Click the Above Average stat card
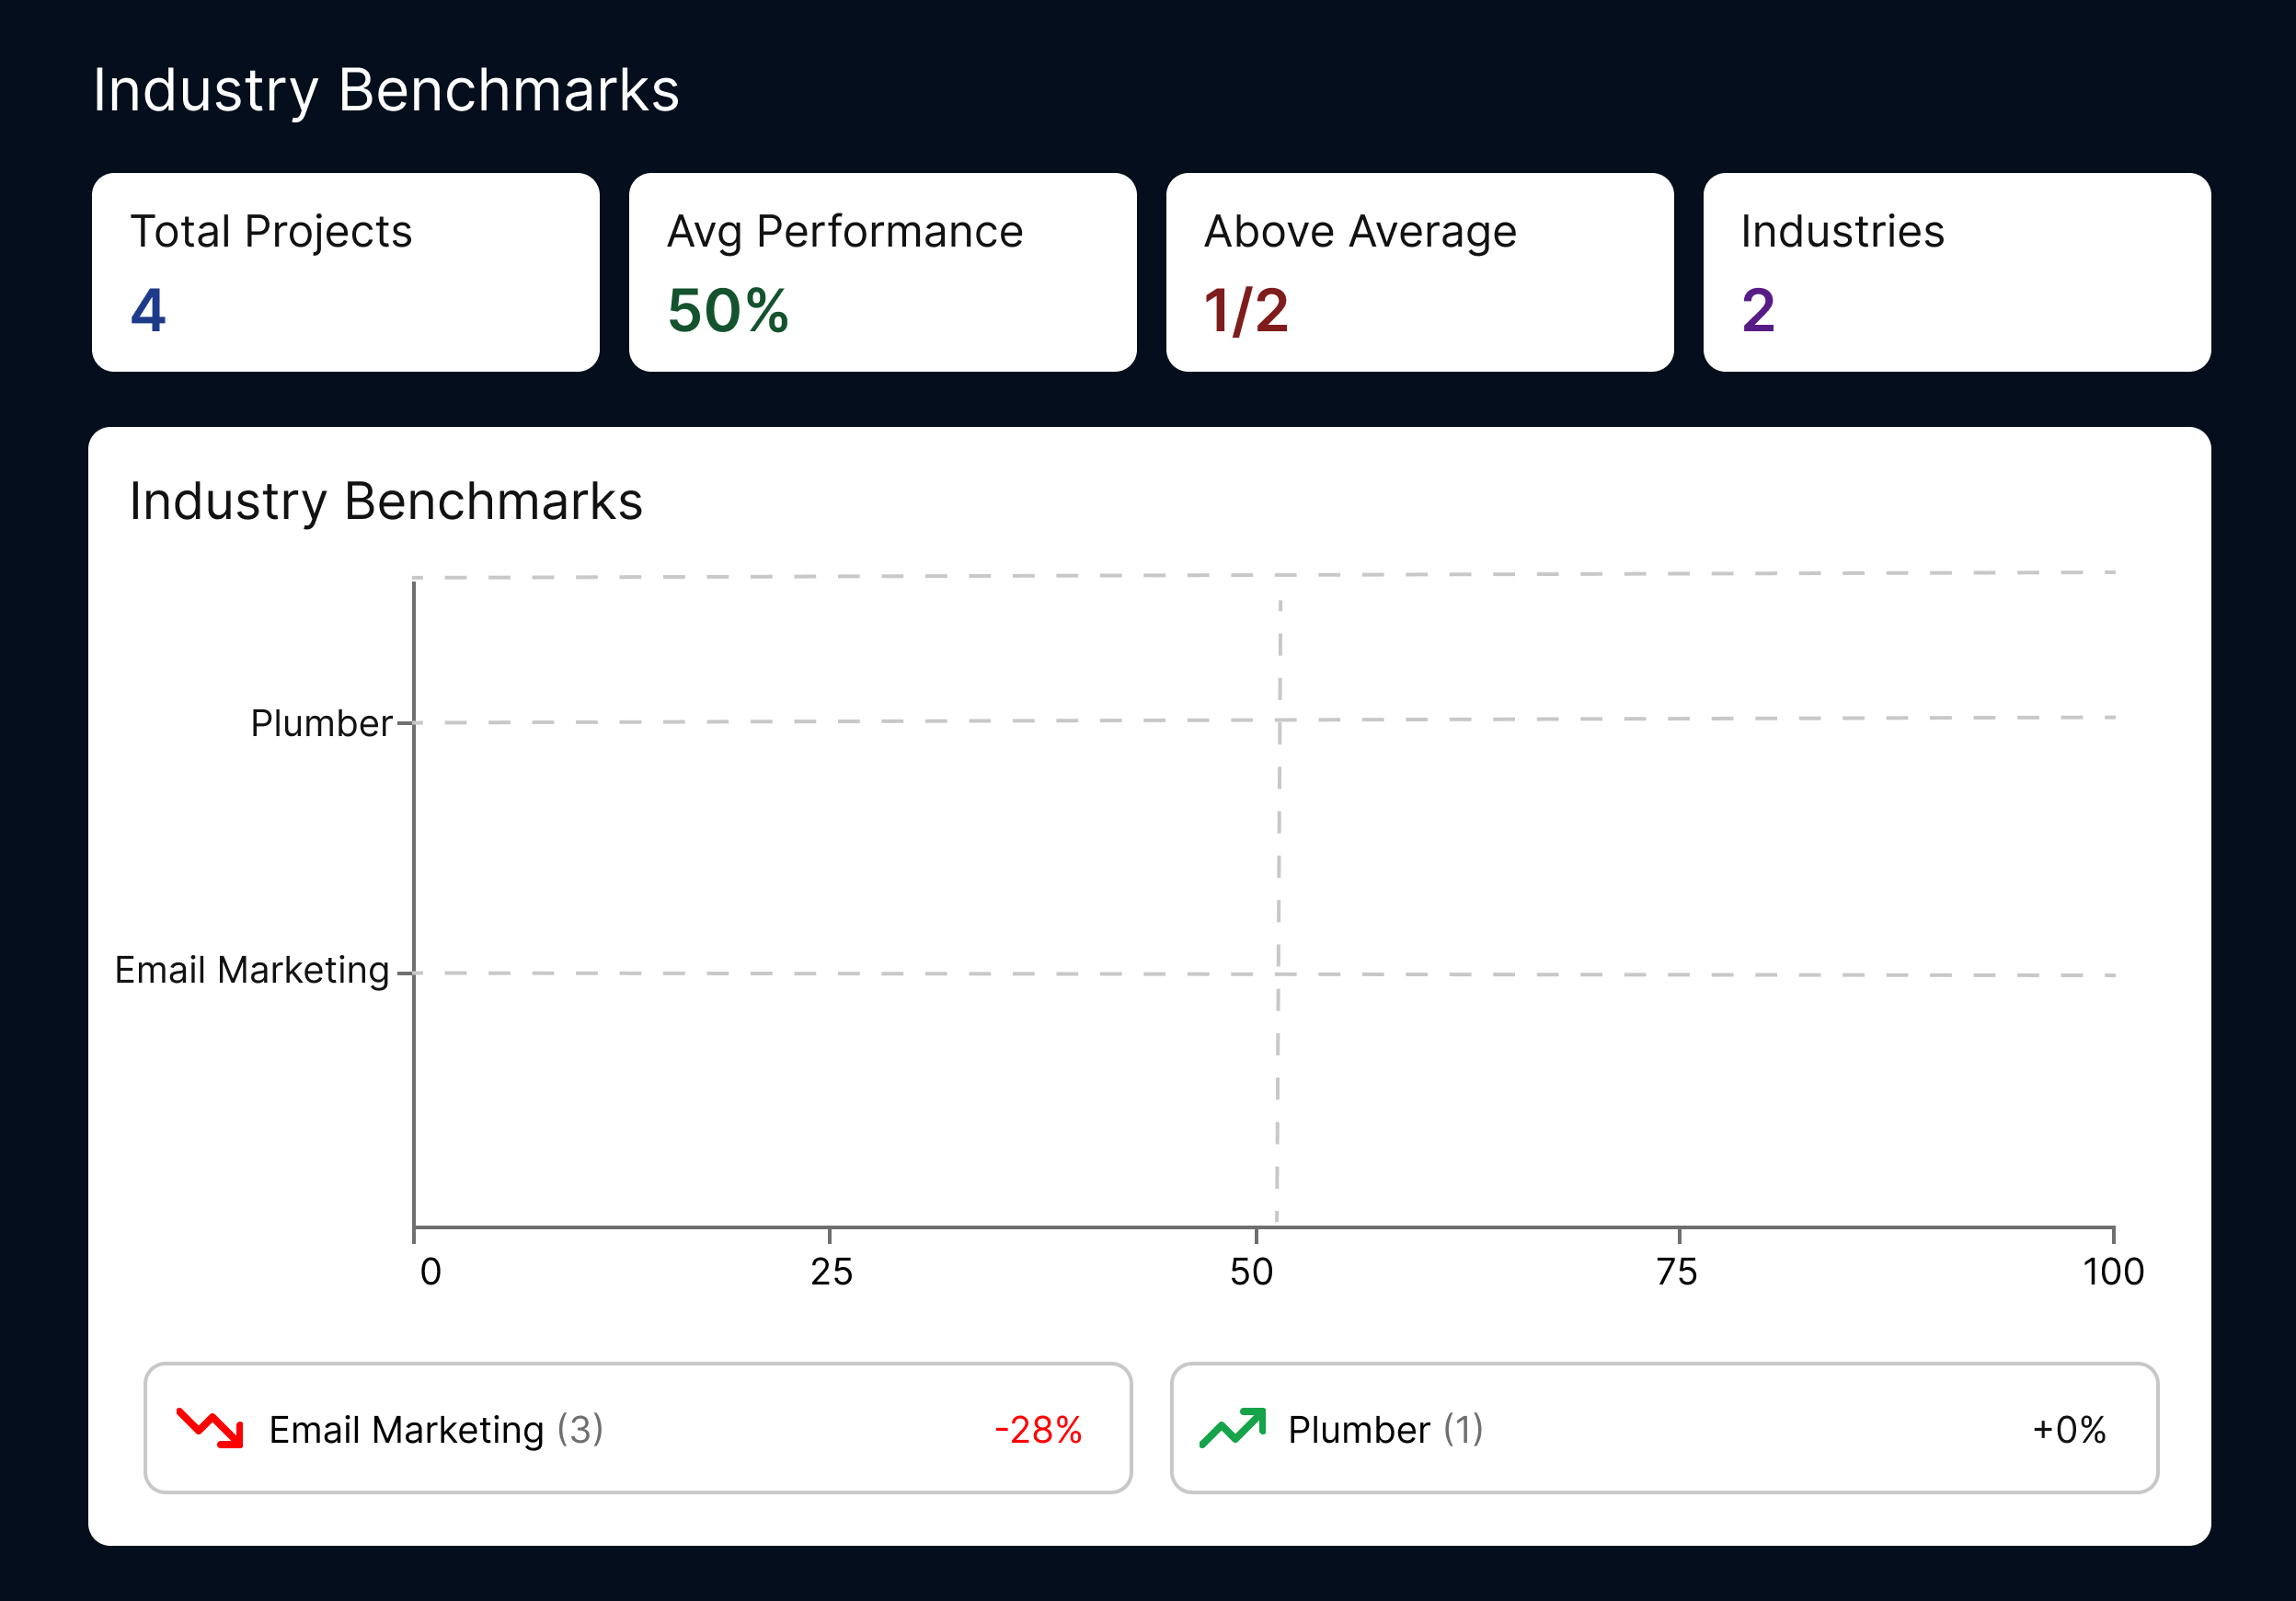 [x=1419, y=272]
